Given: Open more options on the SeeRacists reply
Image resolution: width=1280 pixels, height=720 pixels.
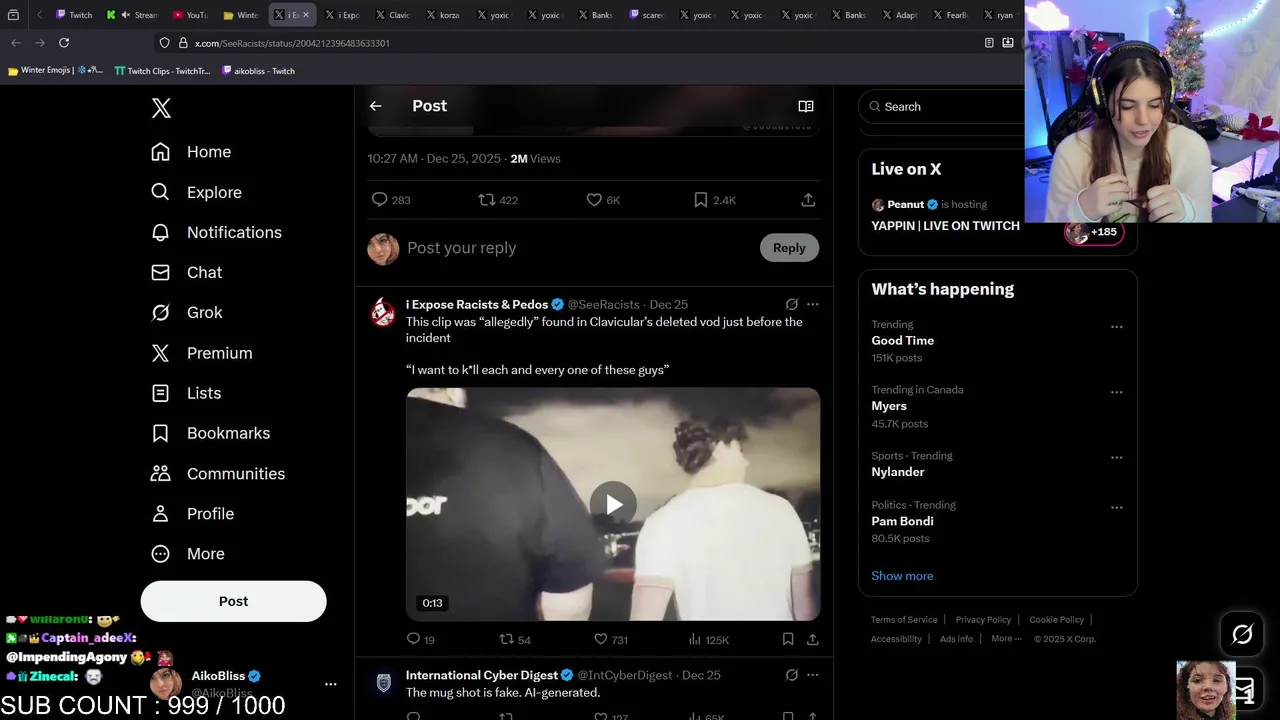Looking at the screenshot, I should click(813, 305).
